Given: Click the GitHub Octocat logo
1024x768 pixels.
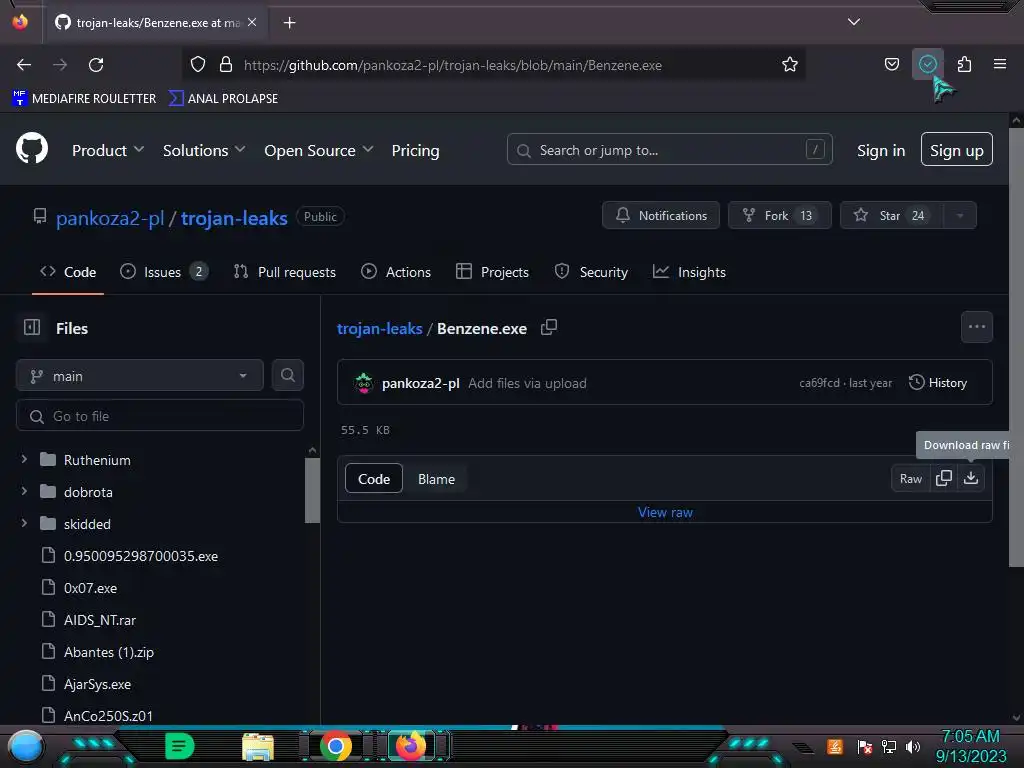Looking at the screenshot, I should (x=32, y=149).
